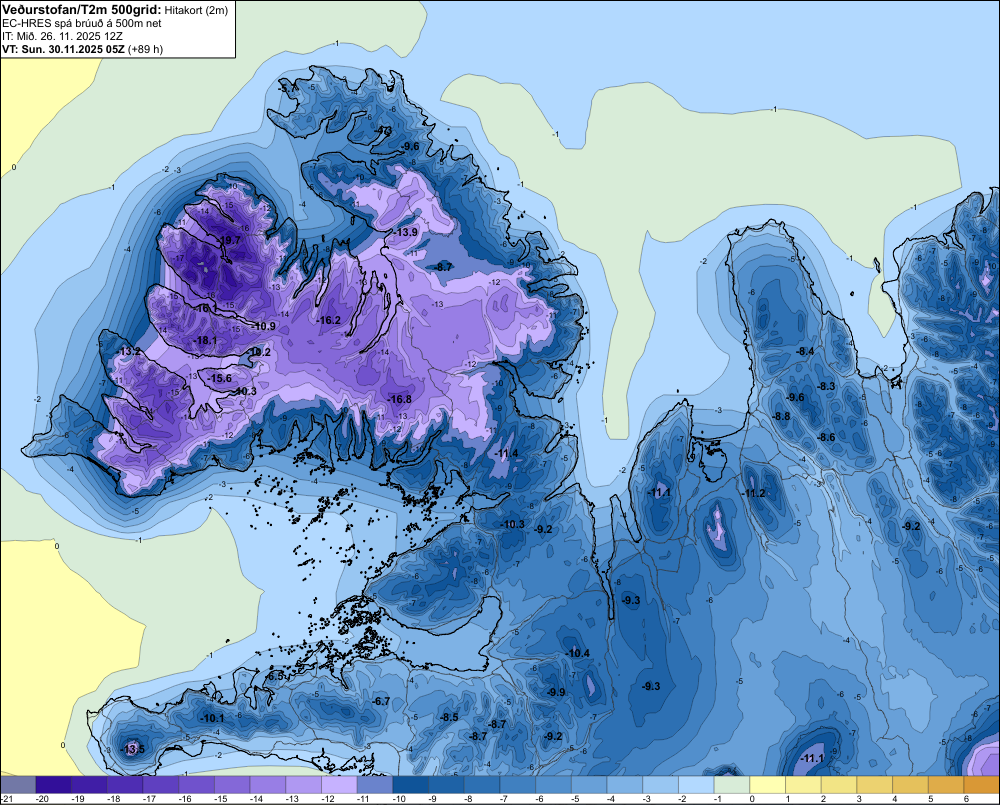1000x805 pixels.
Task: Select the 'EC-HRES spá brúuð á 500m net' line
Action: [x=82, y=23]
